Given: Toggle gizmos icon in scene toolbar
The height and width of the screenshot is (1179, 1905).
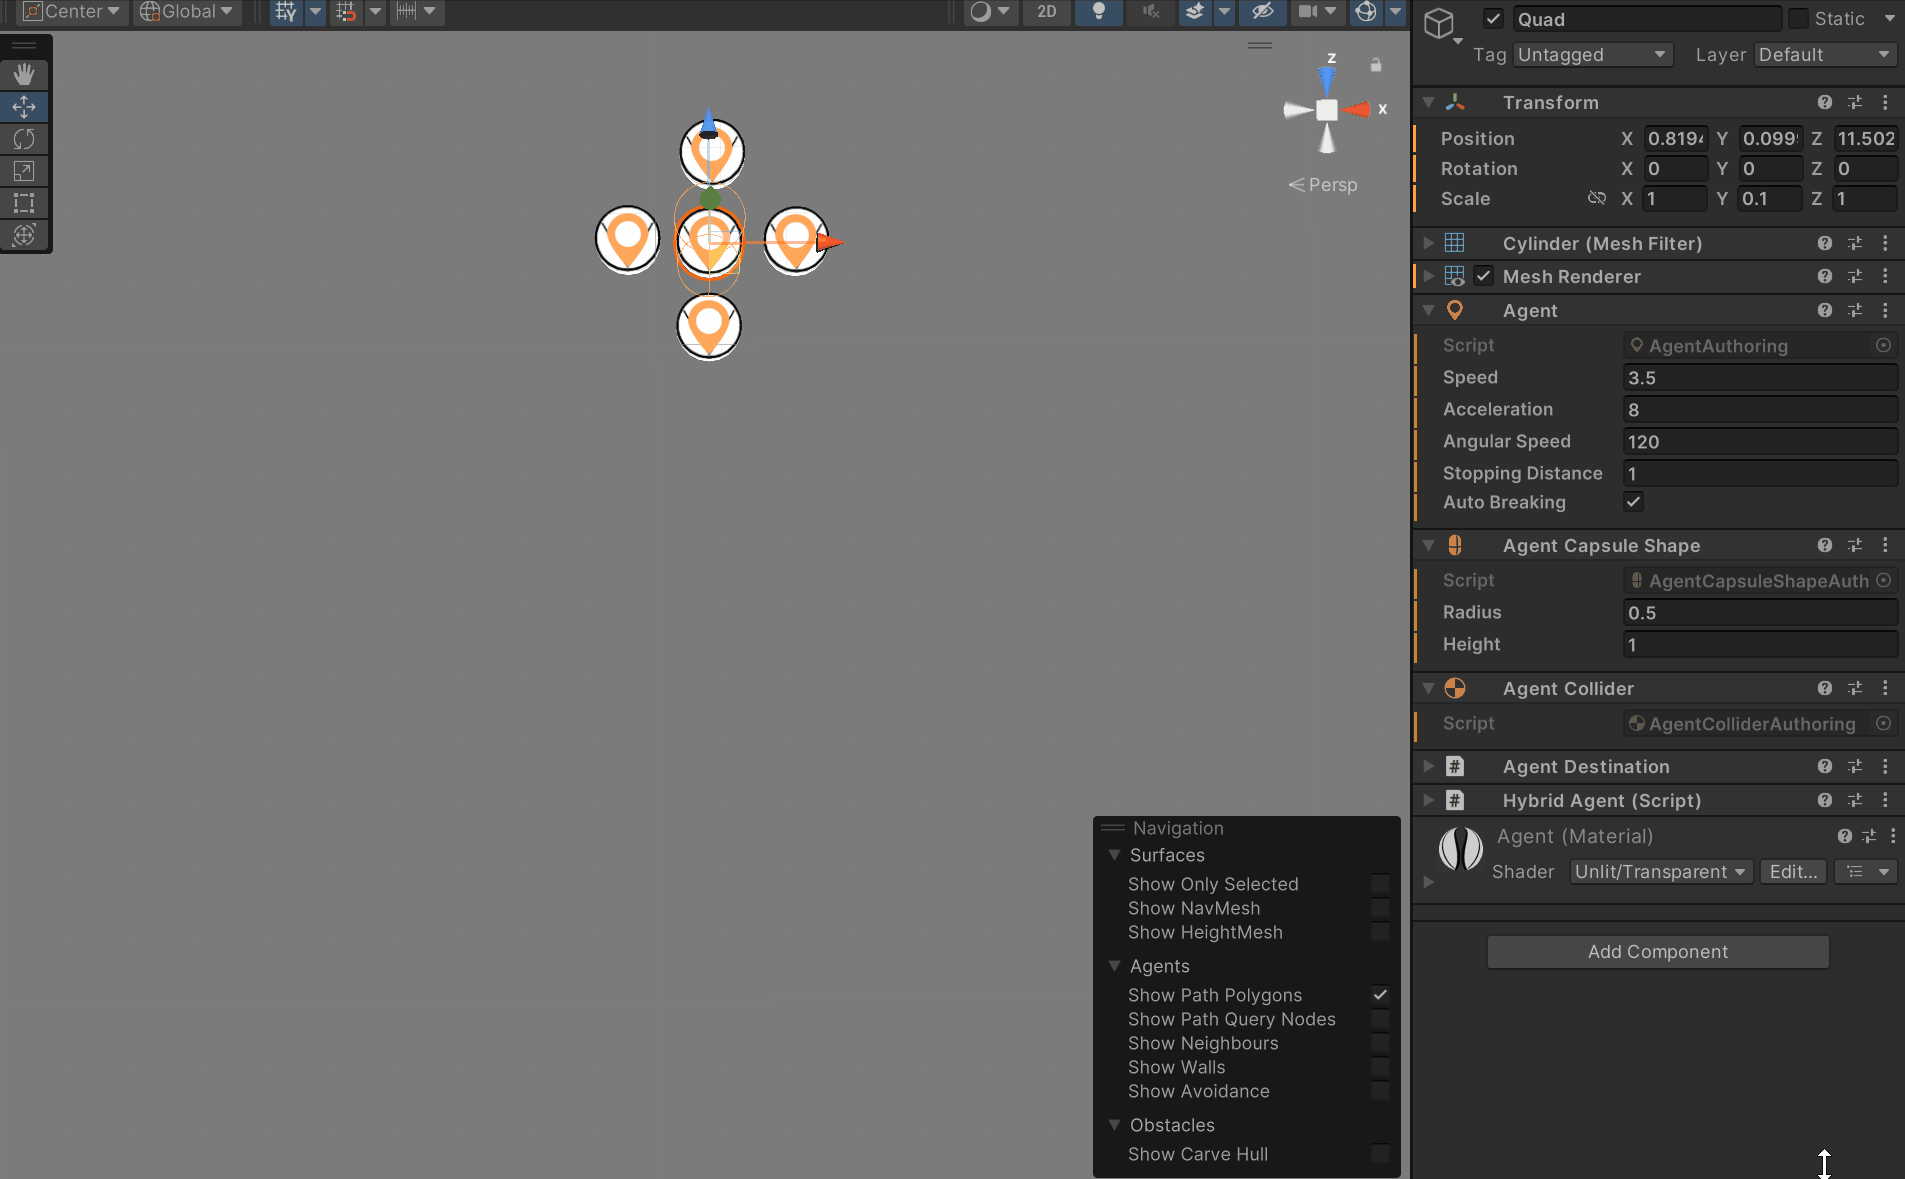Looking at the screenshot, I should [x=1366, y=12].
